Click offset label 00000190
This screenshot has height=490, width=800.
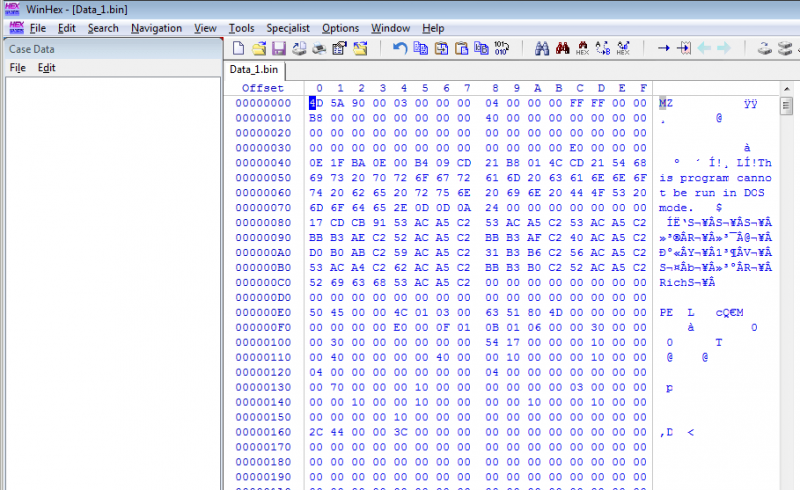[263, 477]
